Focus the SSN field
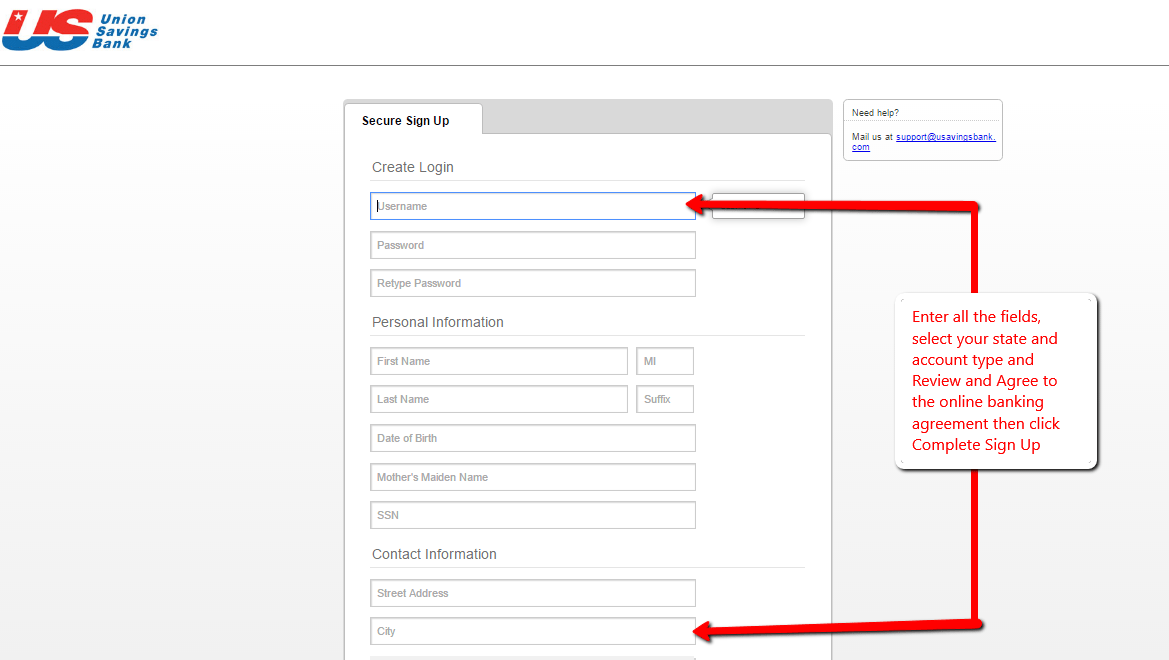 click(532, 515)
